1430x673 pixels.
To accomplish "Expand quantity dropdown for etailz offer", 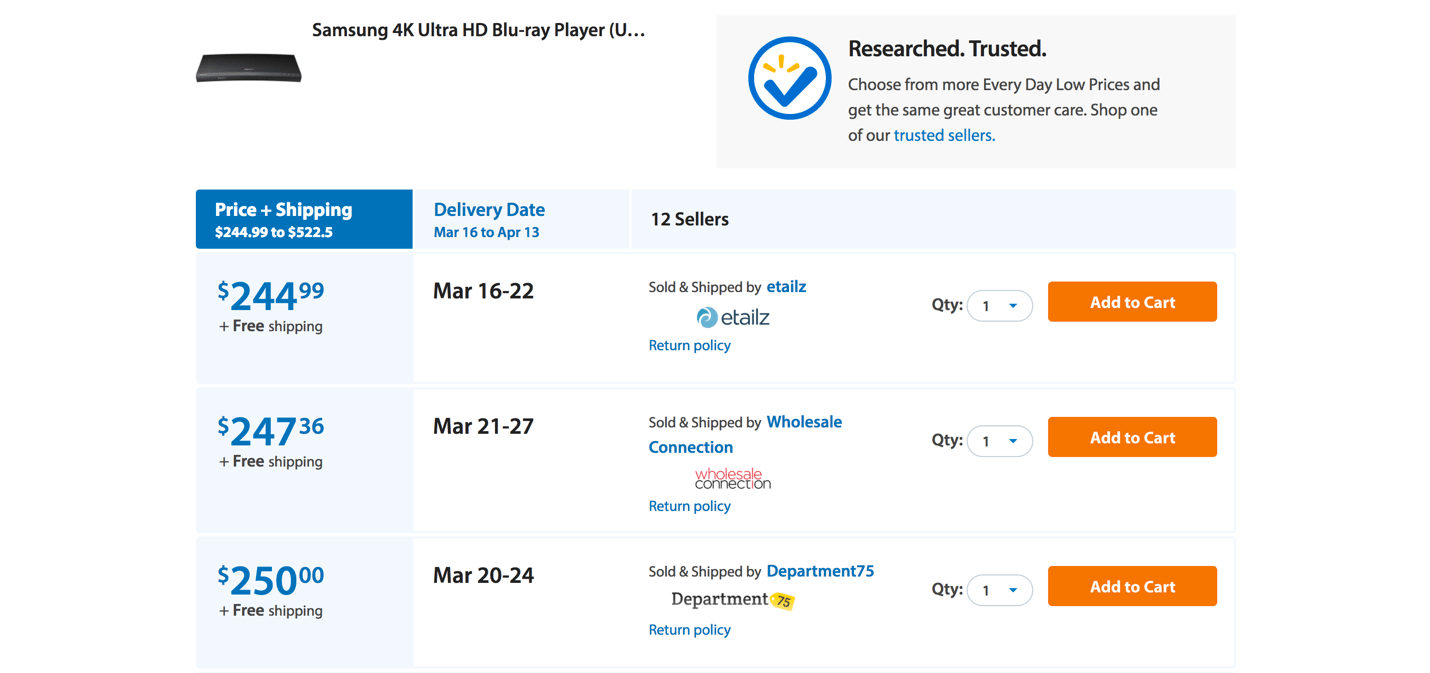I will pyautogui.click(x=1000, y=305).
